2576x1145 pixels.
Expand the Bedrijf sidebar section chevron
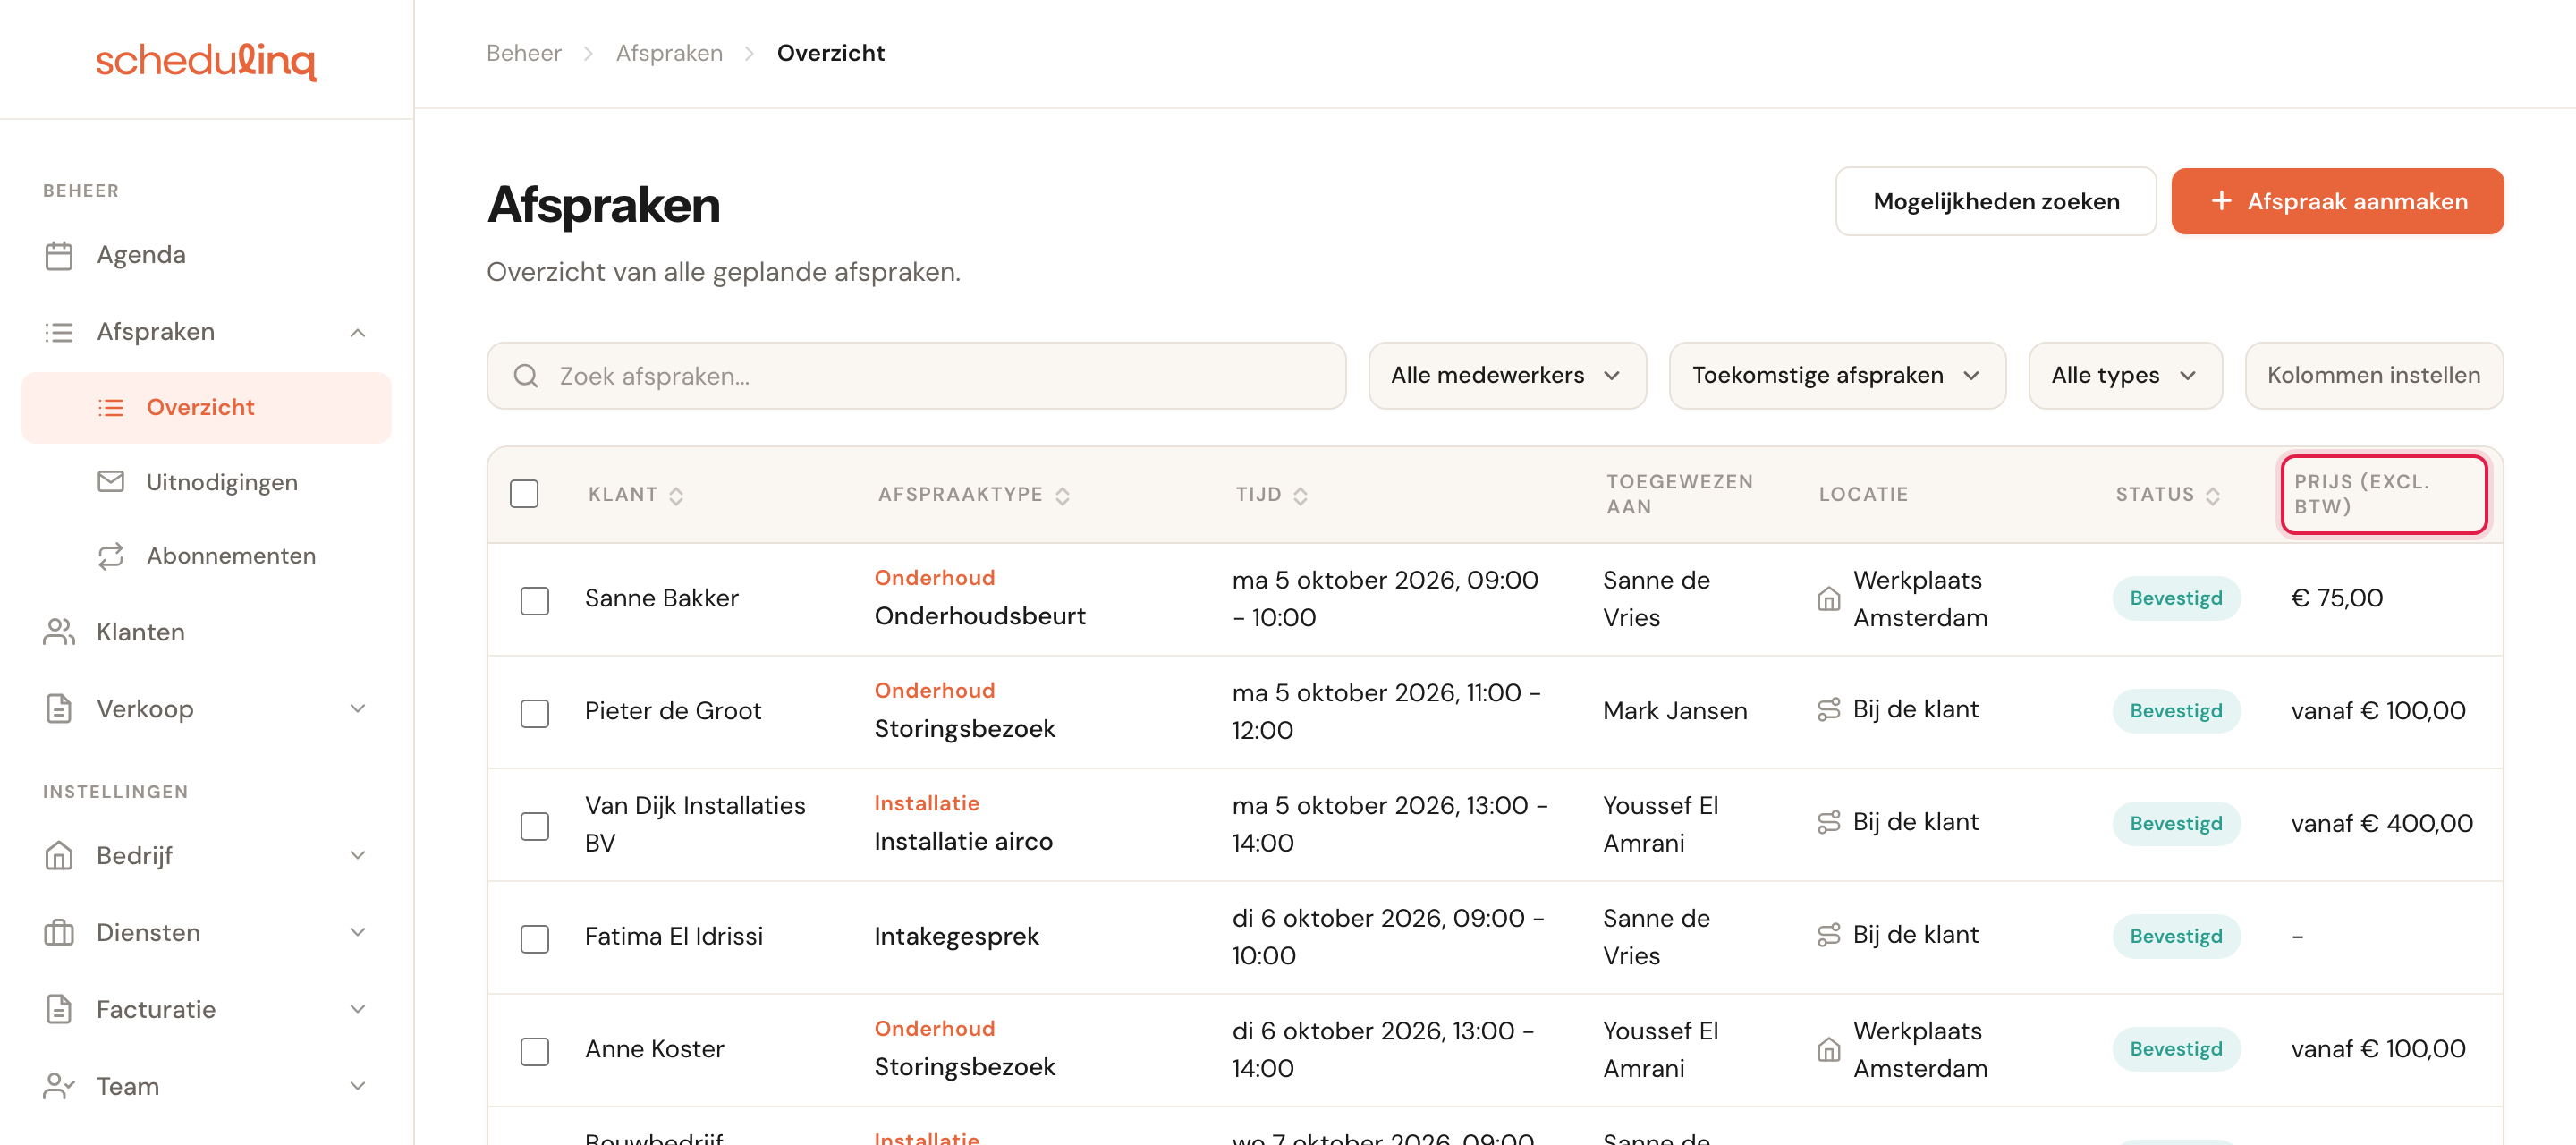click(x=358, y=856)
